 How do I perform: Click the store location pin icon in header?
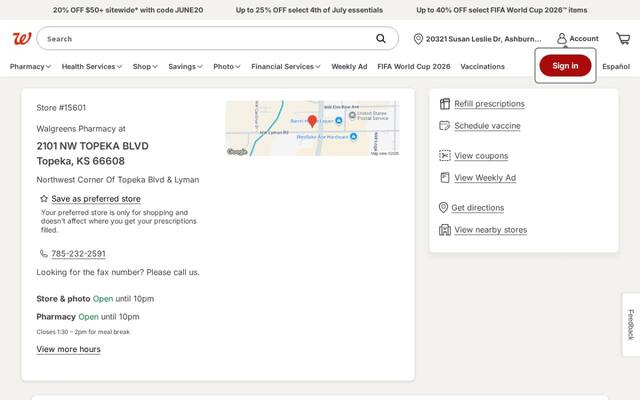click(x=418, y=39)
